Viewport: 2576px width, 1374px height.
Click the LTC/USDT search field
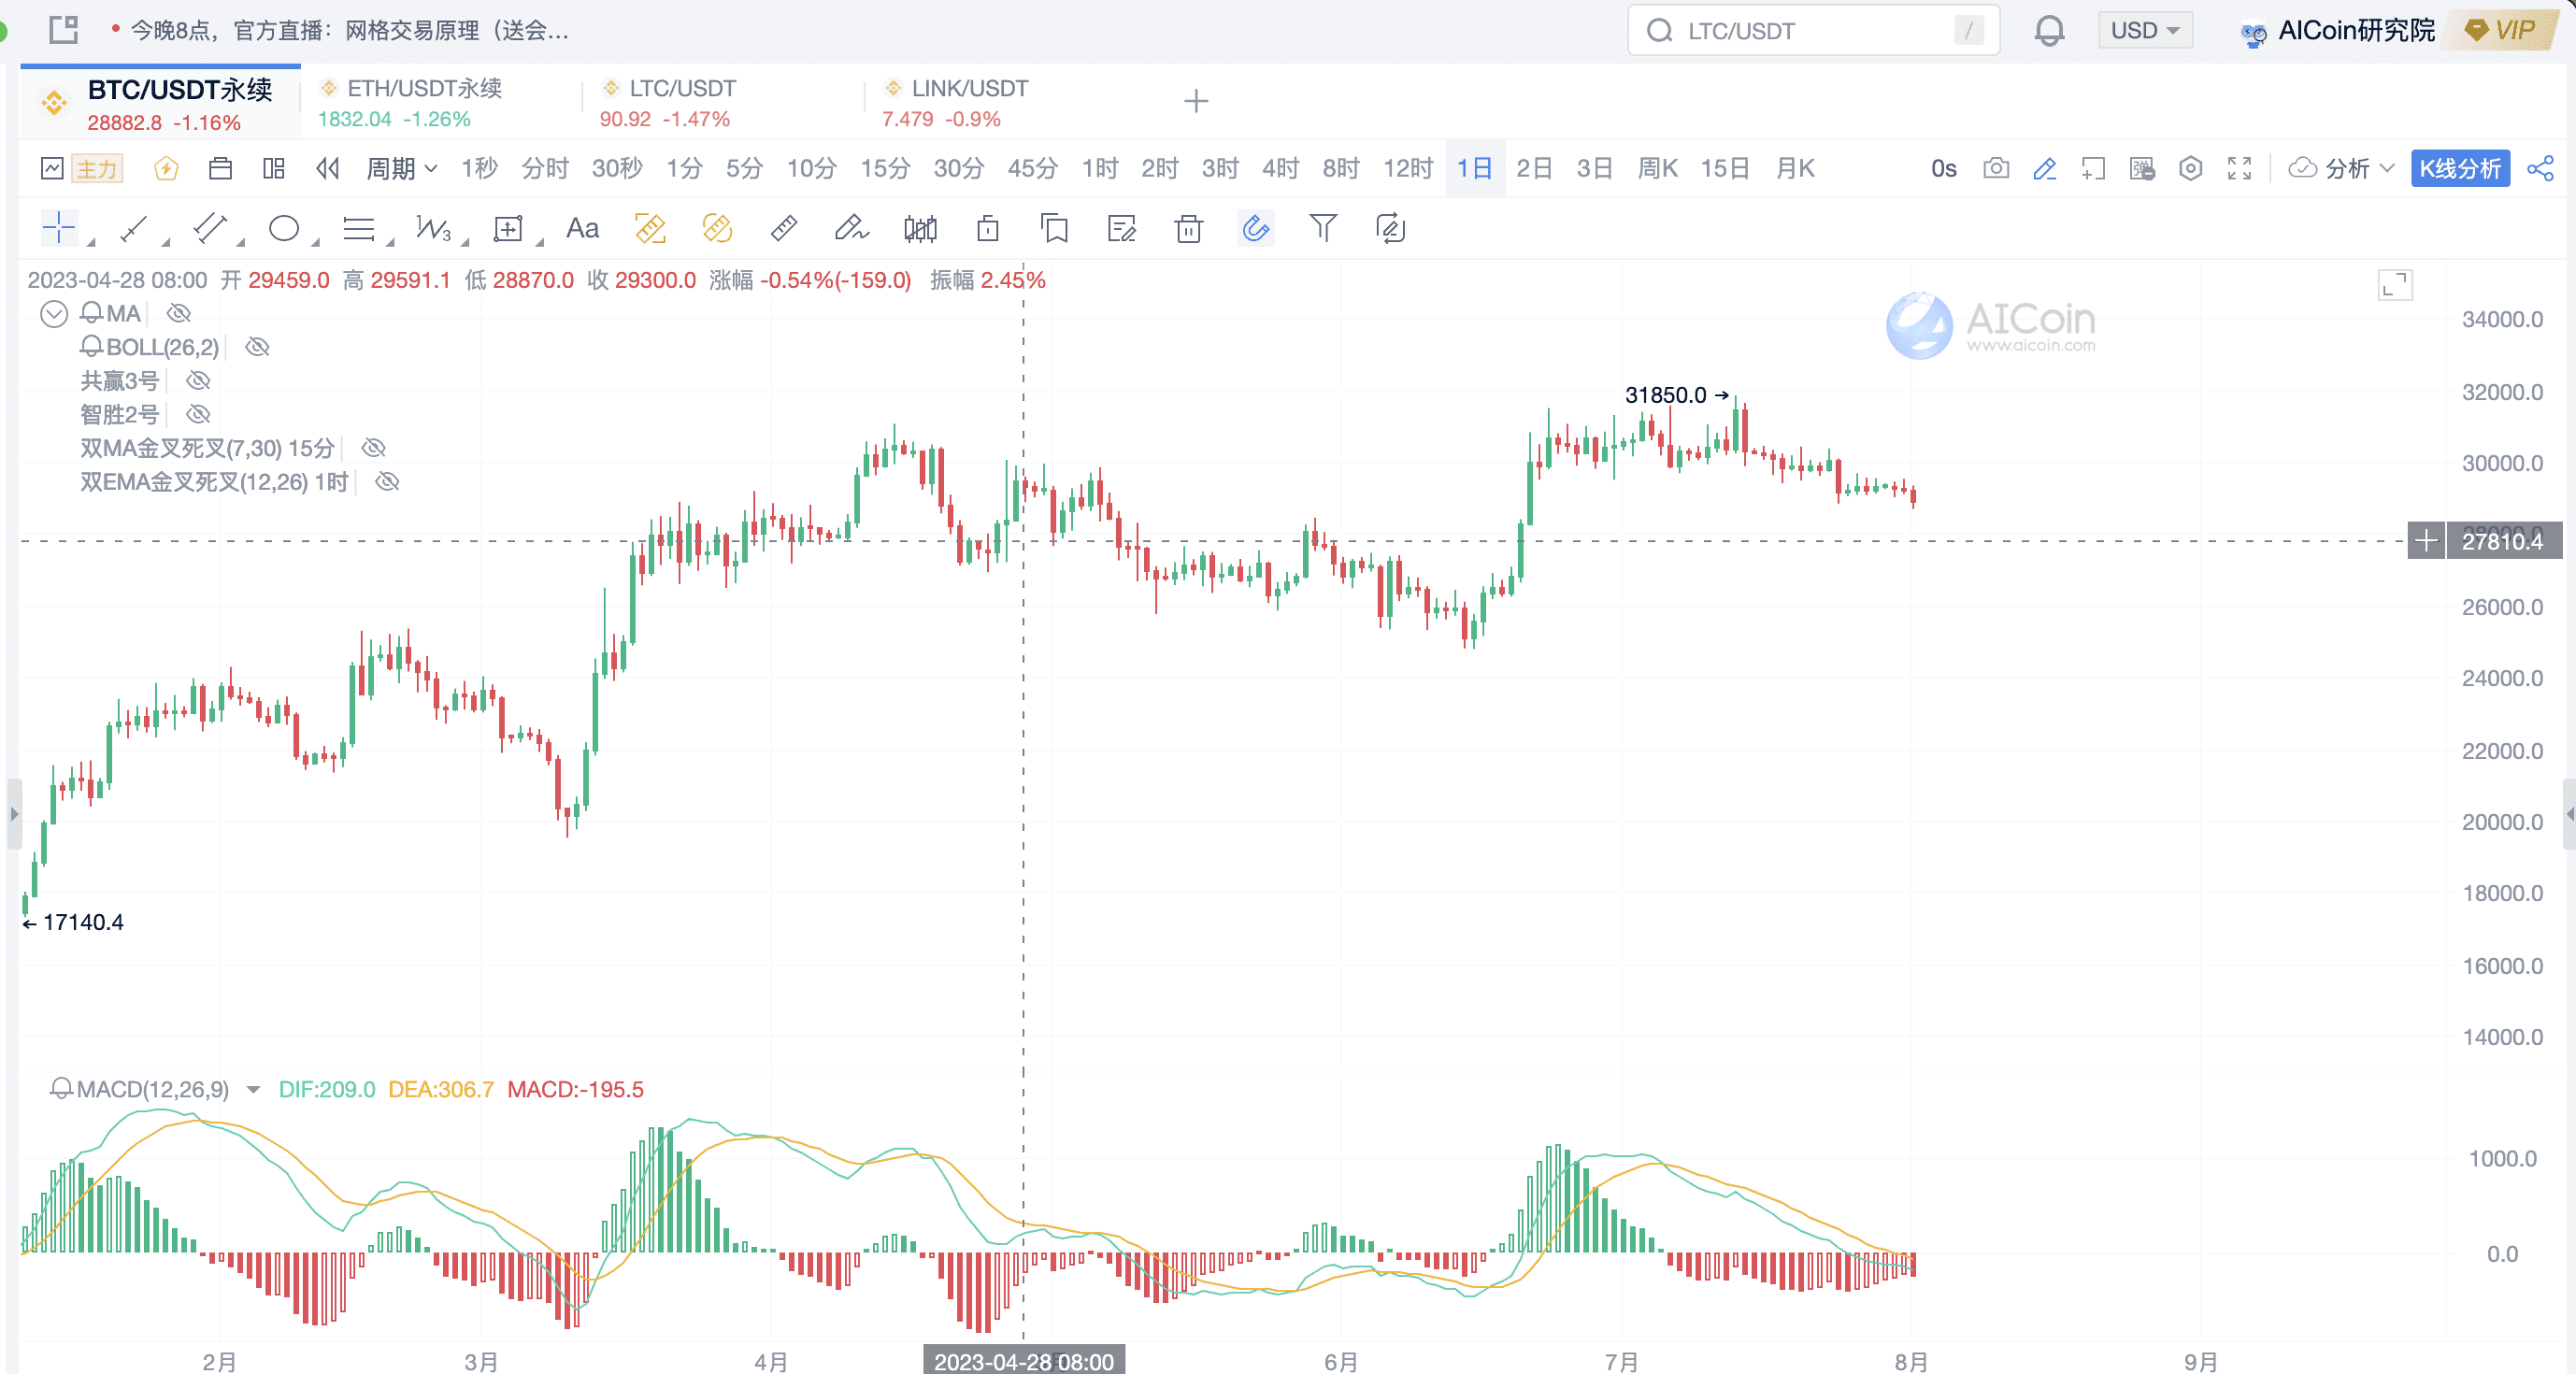[1813, 31]
